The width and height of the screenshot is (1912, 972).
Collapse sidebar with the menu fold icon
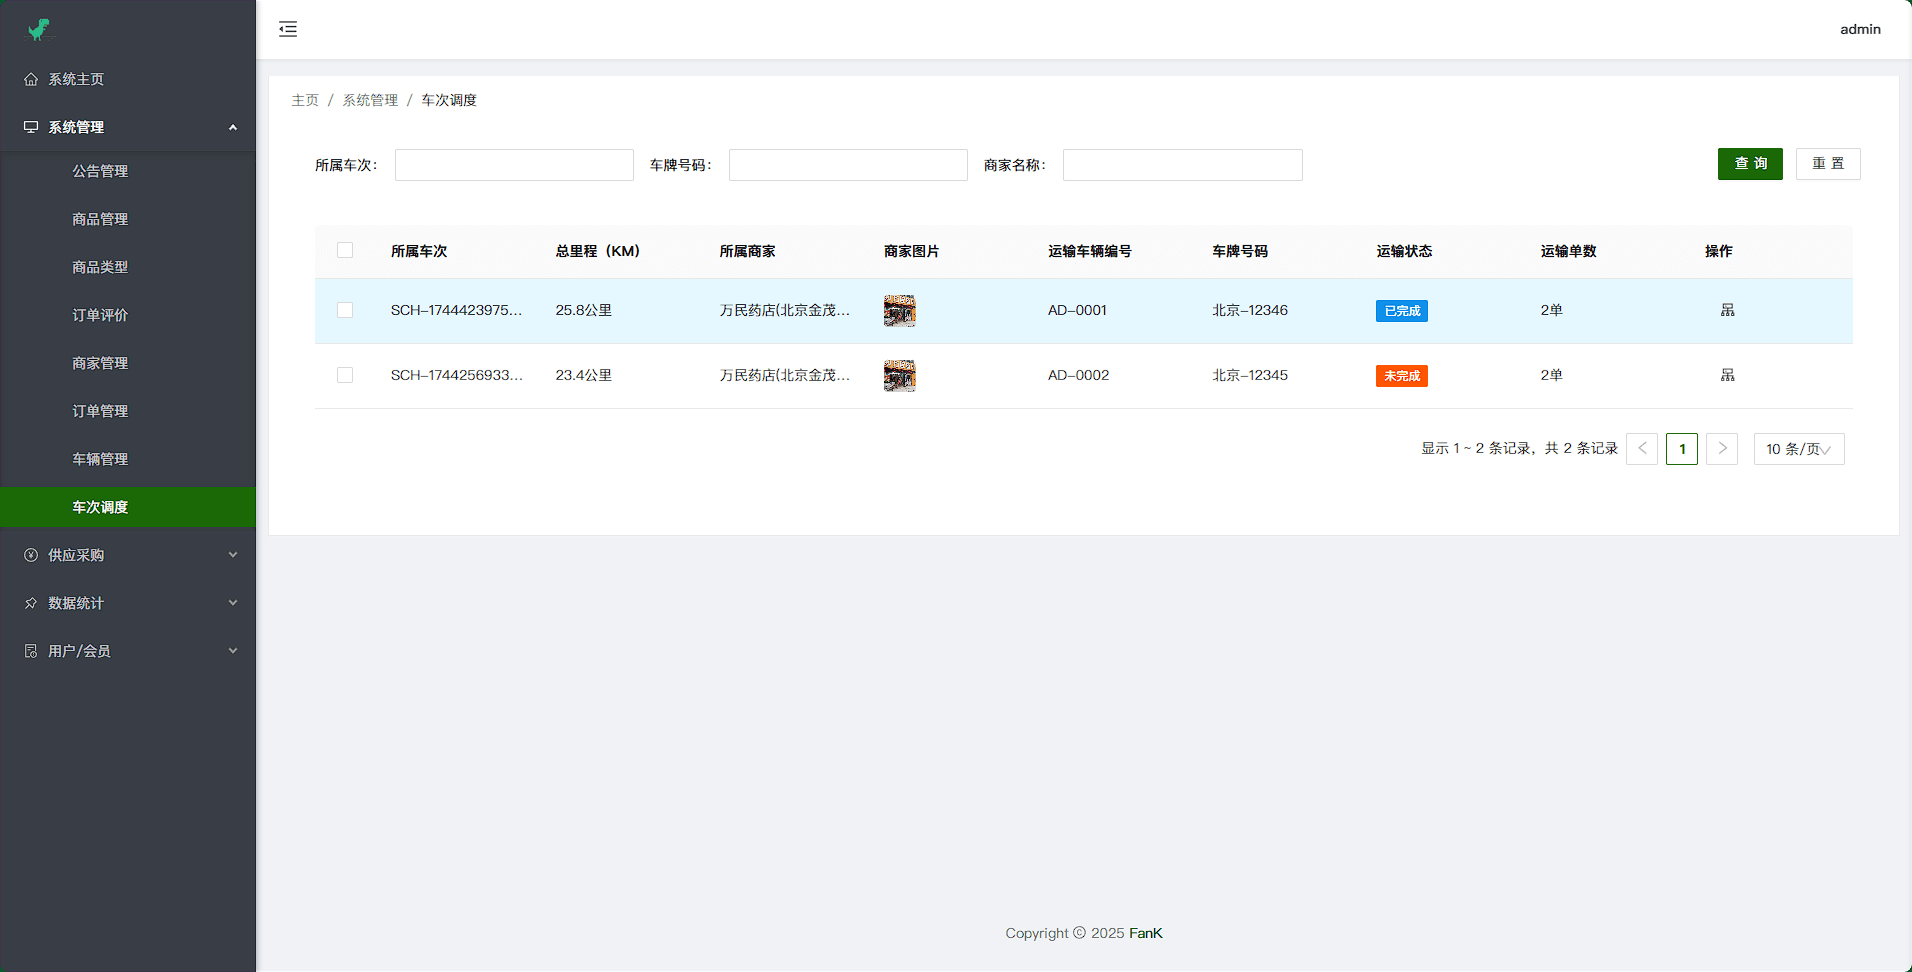click(288, 29)
